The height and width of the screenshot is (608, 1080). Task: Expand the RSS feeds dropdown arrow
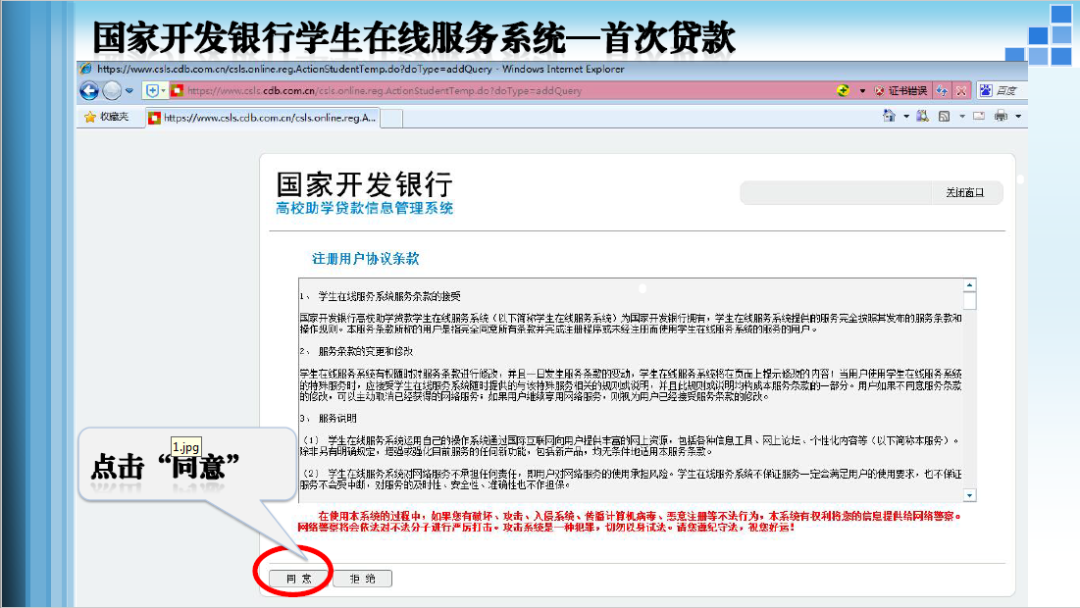coord(962,117)
